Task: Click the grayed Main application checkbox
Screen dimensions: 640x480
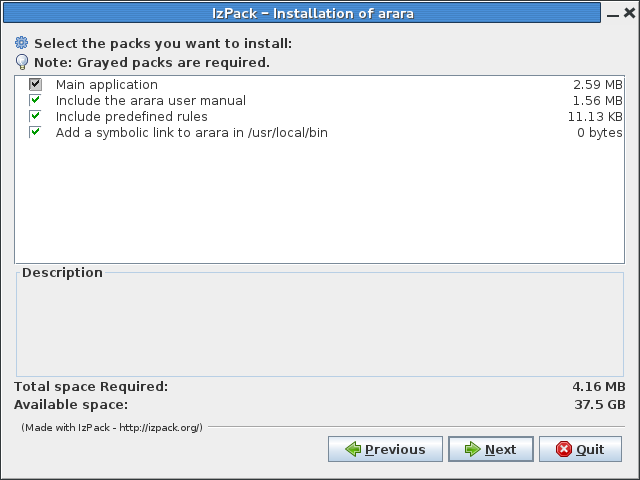Action: click(x=35, y=85)
